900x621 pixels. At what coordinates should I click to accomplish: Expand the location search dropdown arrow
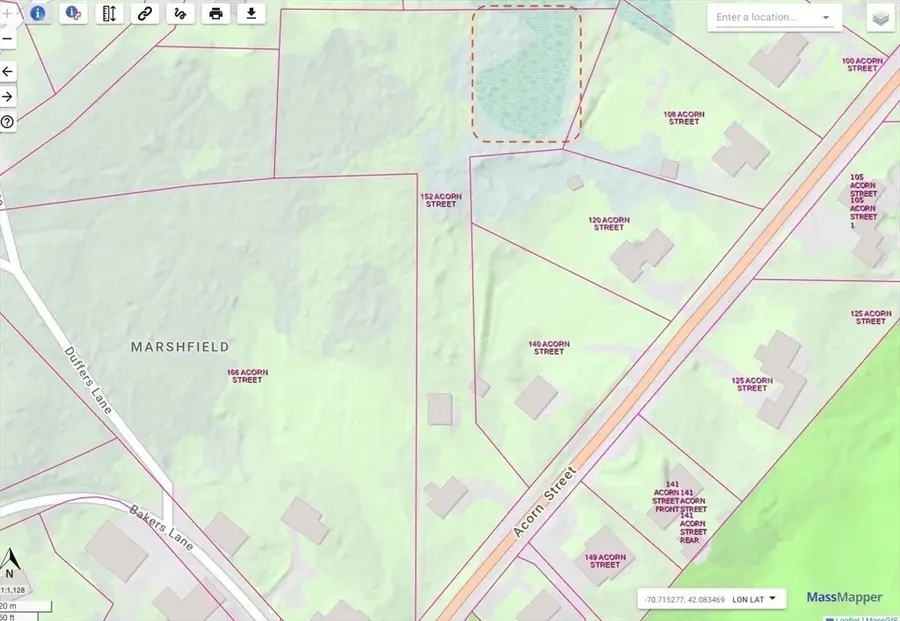point(826,18)
